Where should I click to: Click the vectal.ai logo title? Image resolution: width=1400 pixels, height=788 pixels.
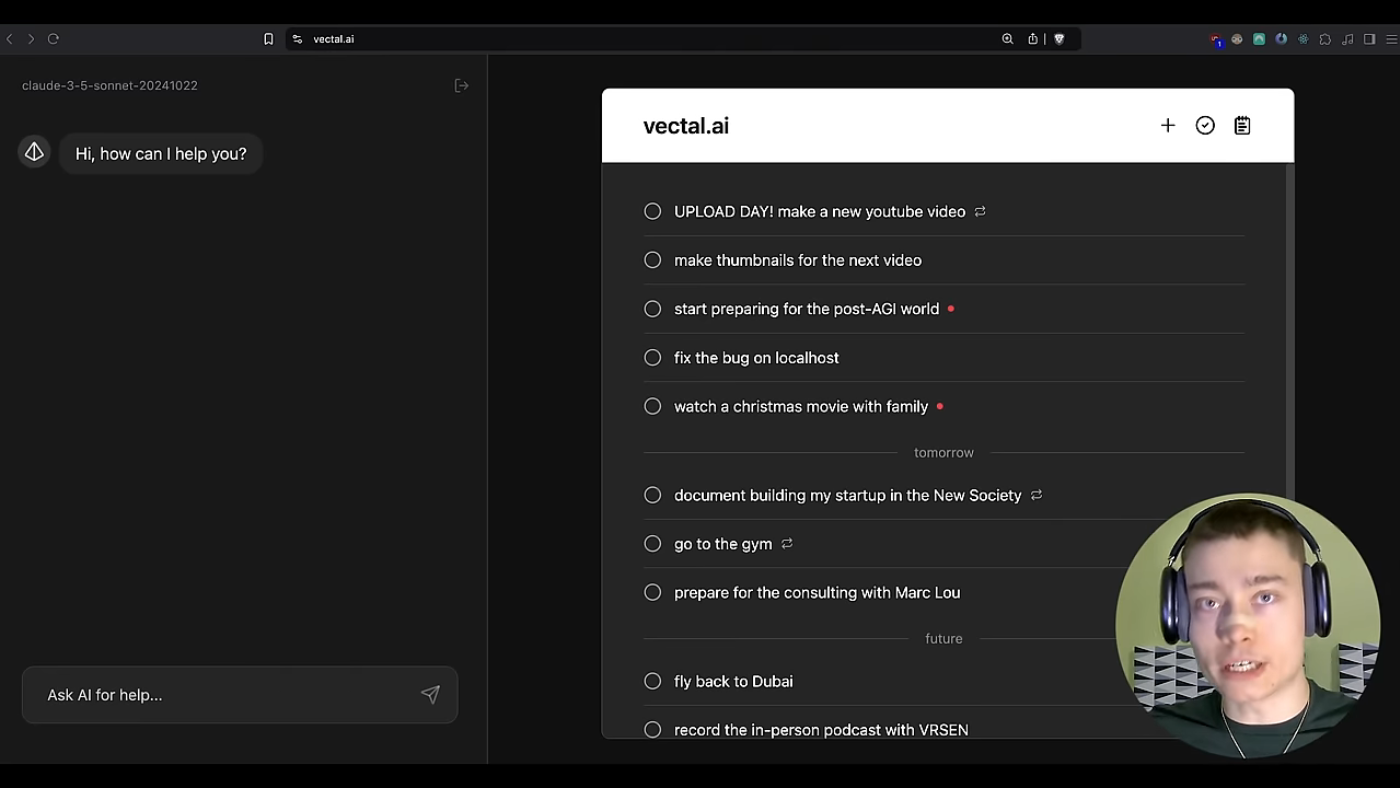pyautogui.click(x=686, y=126)
